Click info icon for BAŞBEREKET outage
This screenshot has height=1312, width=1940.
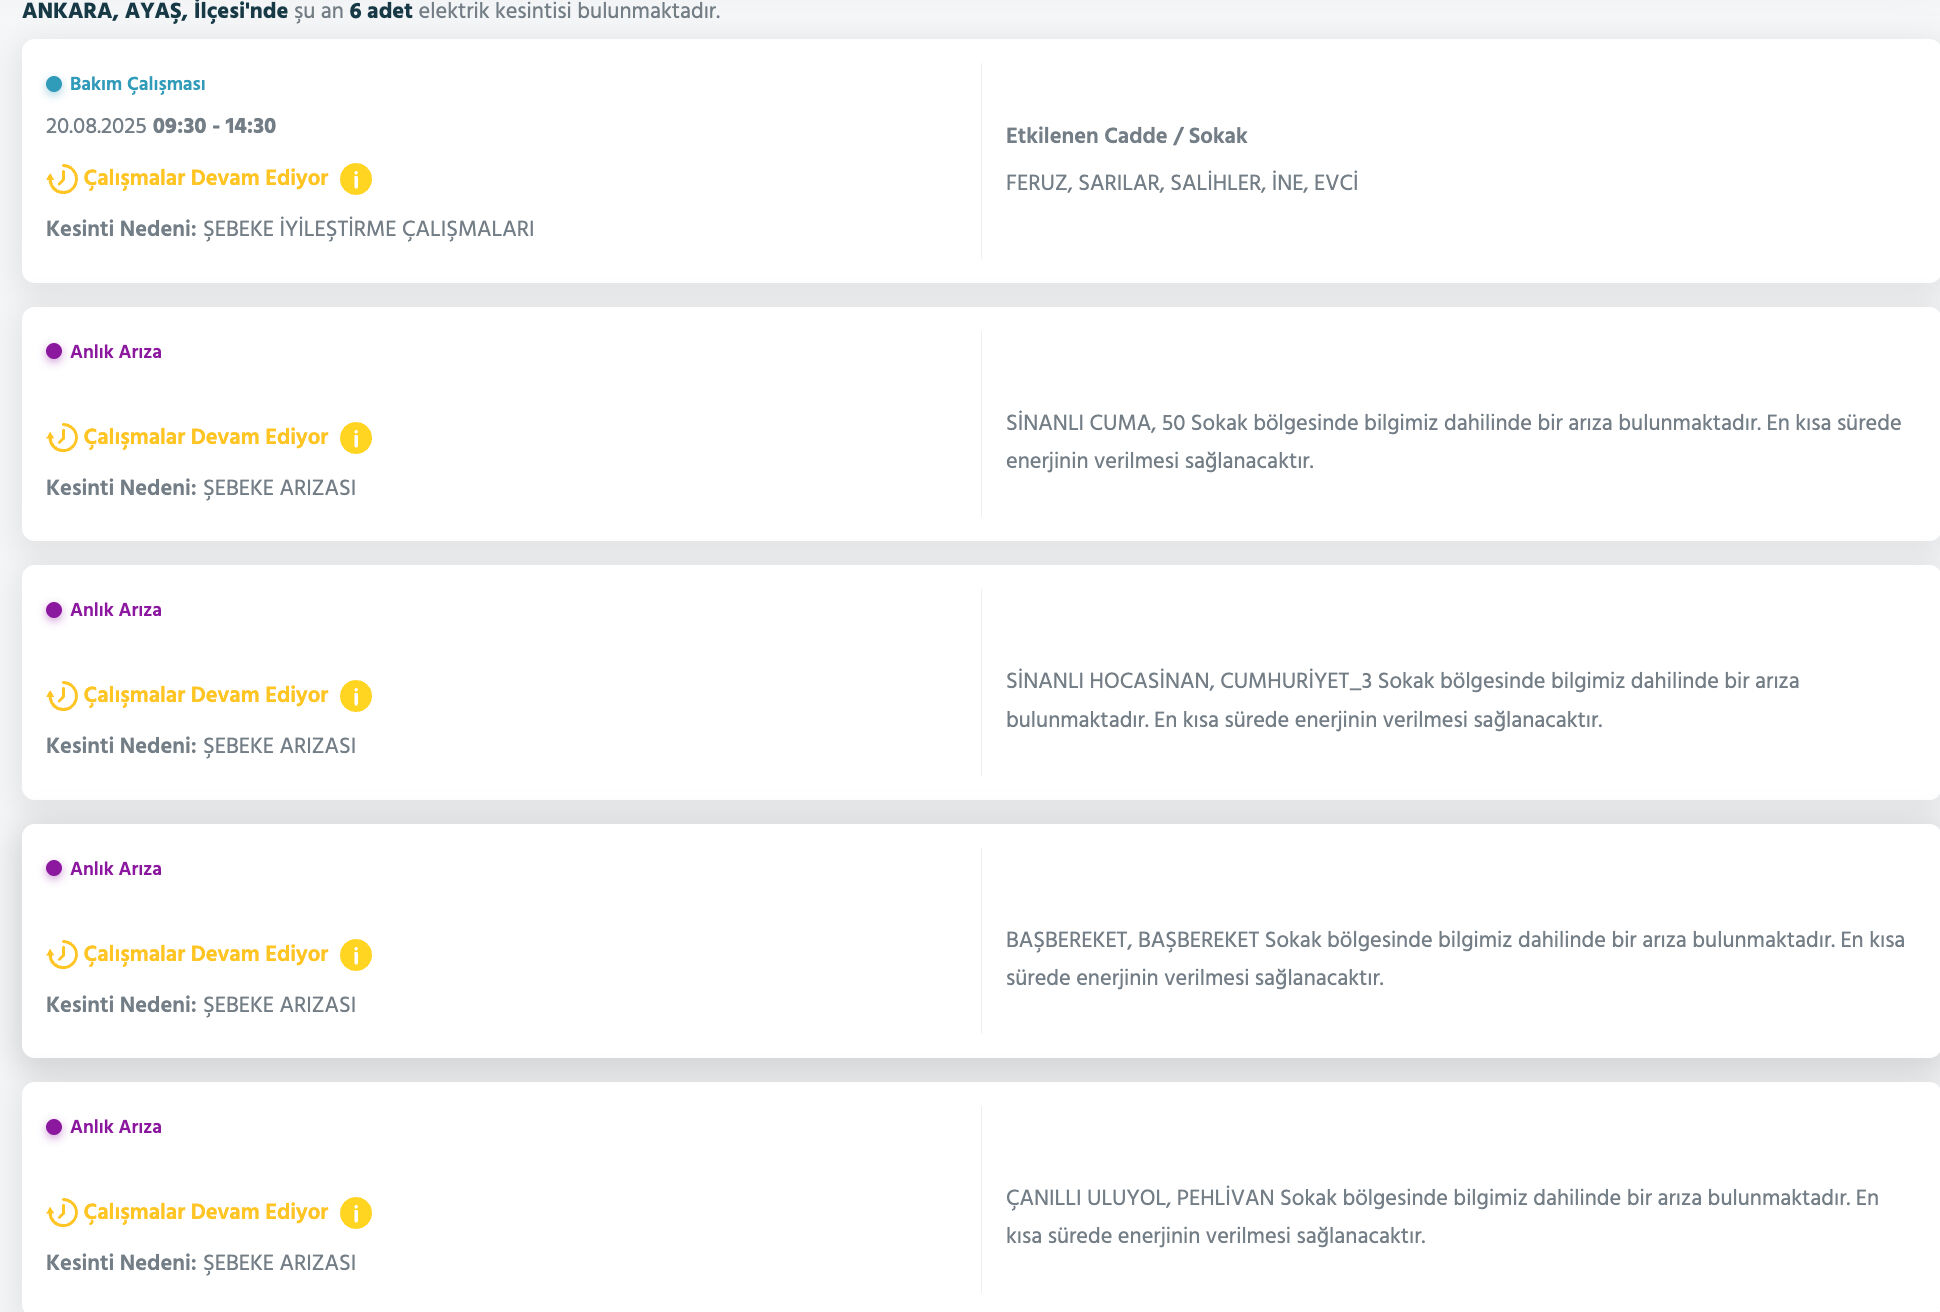(x=356, y=955)
